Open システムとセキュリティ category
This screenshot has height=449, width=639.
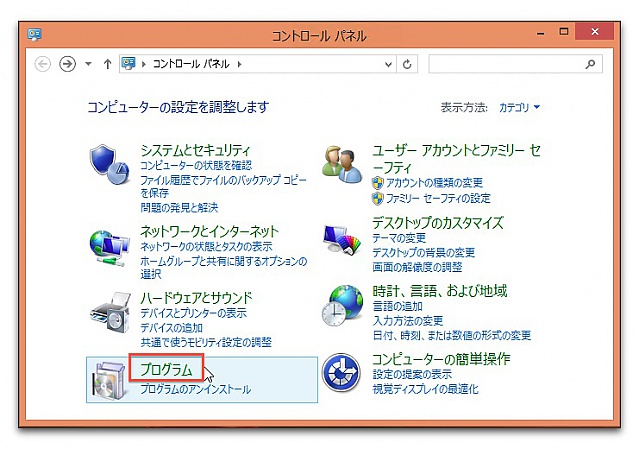coord(195,150)
